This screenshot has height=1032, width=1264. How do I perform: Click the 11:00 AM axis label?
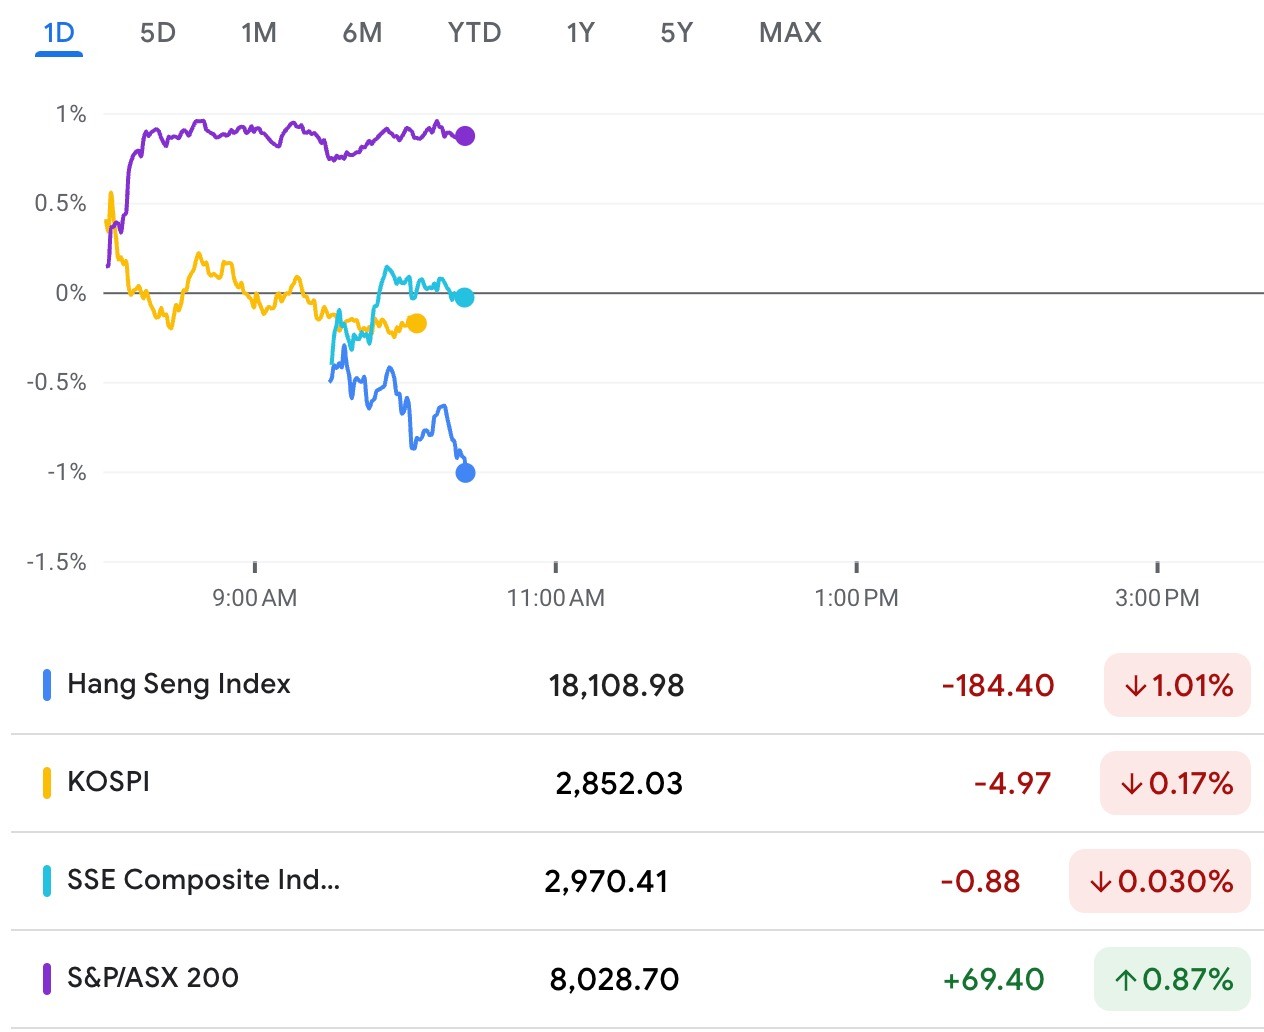(x=556, y=598)
